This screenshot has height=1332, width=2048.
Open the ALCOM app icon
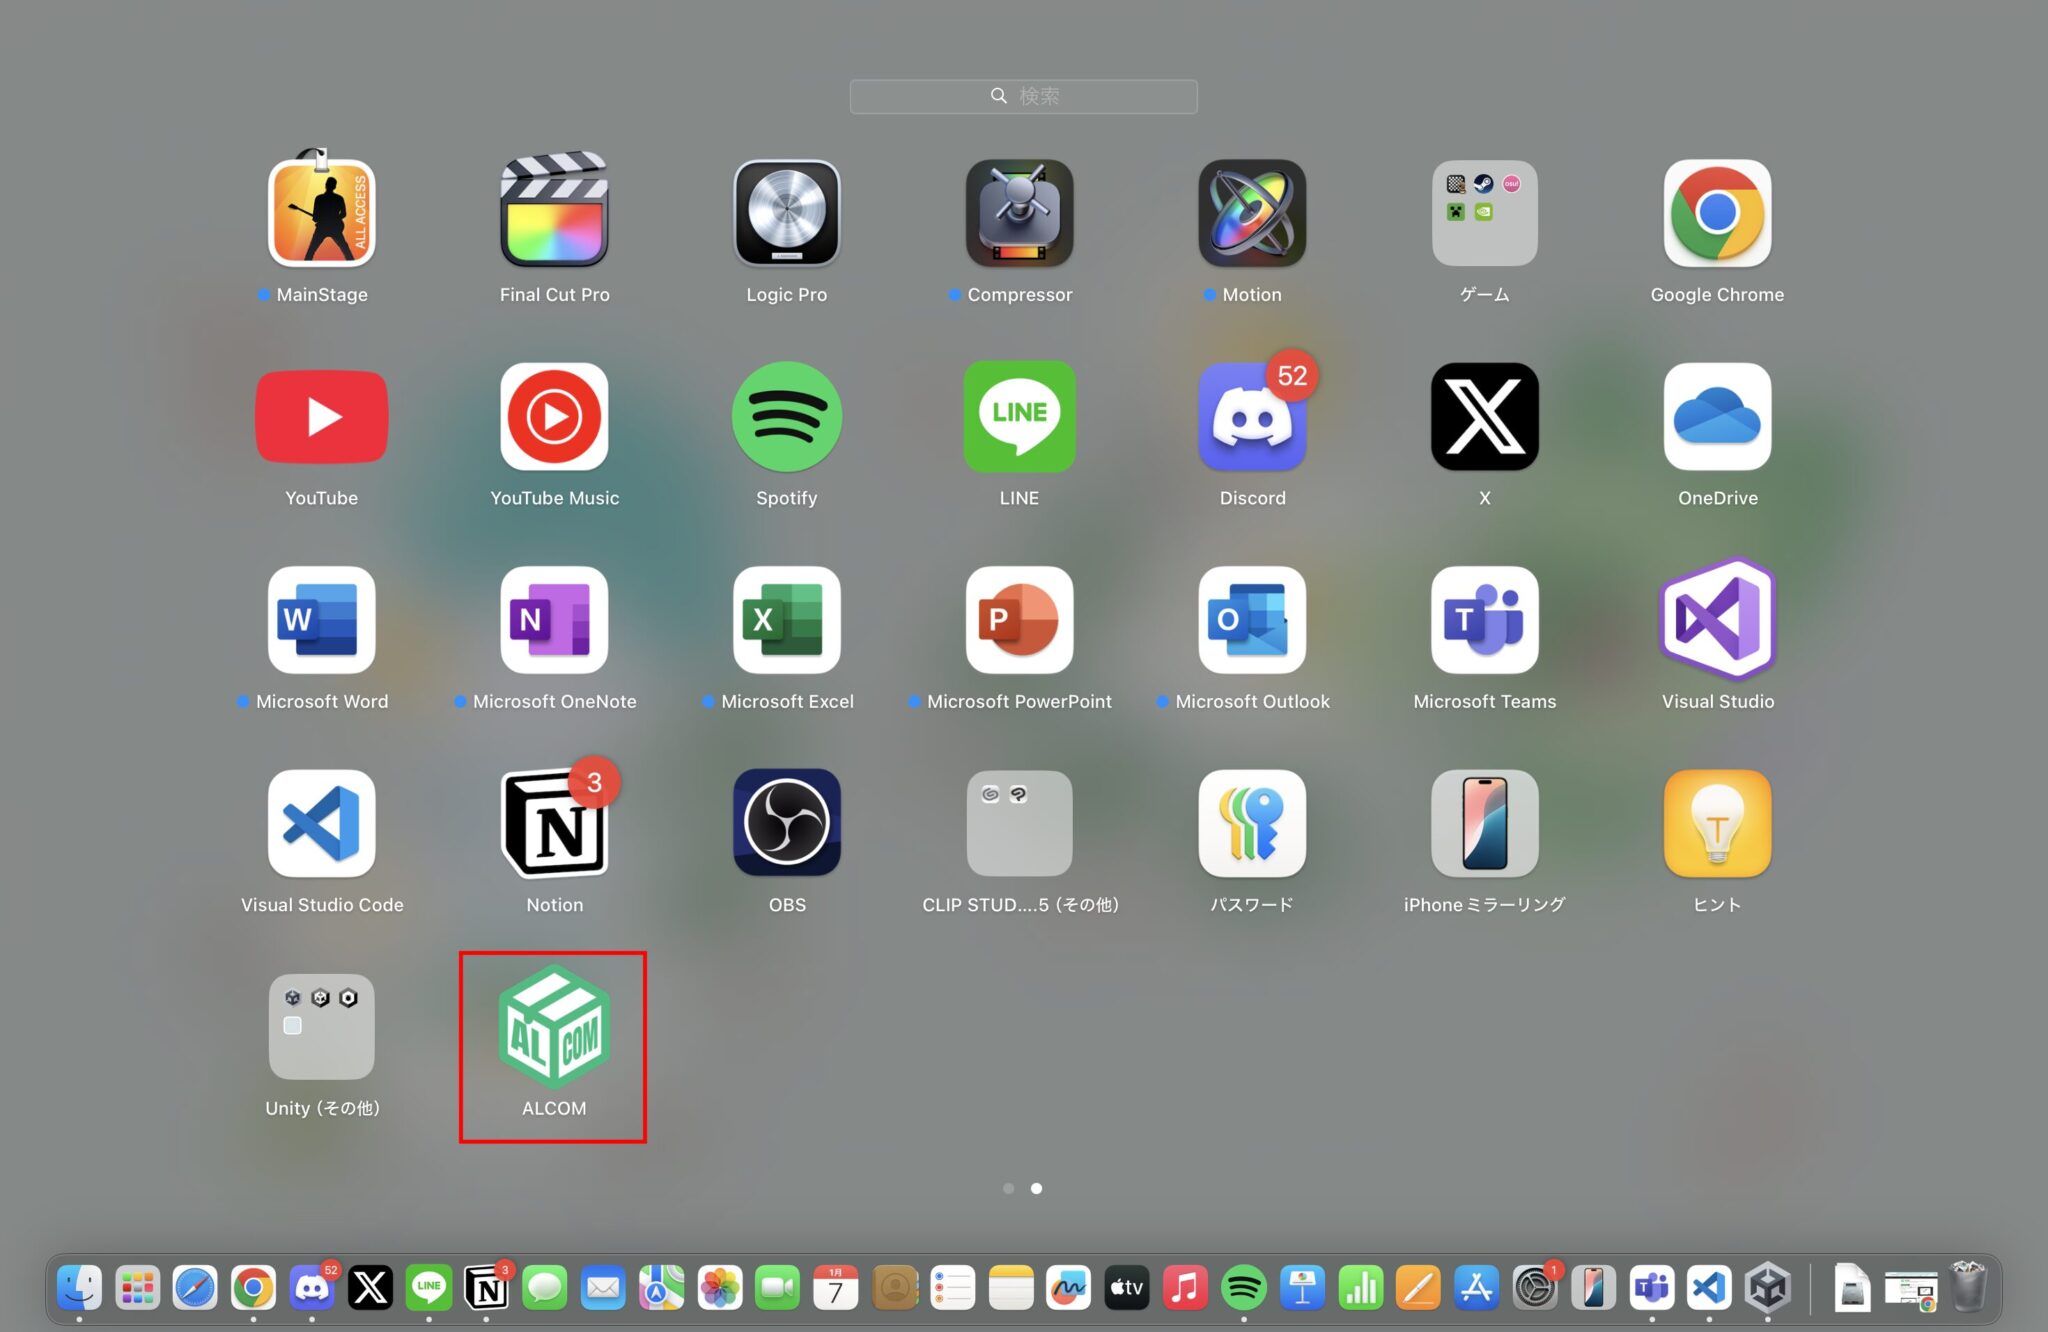tap(554, 1027)
